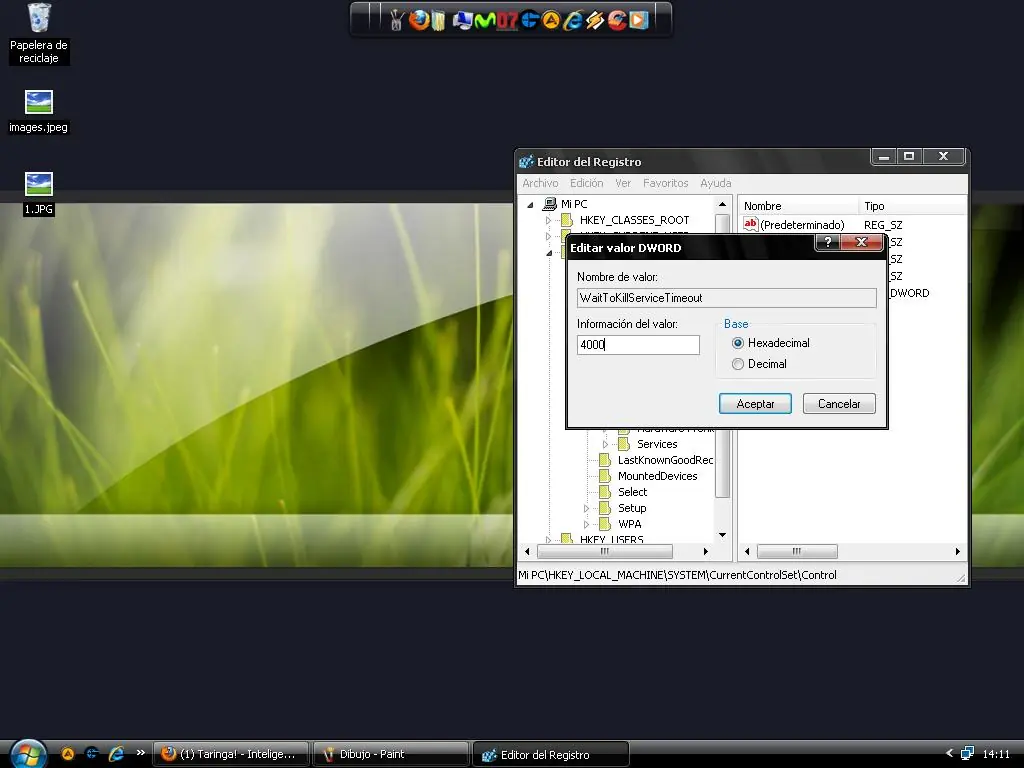Viewport: 1024px width, 768px height.
Task: Expand the Setup key
Action: click(x=586, y=508)
